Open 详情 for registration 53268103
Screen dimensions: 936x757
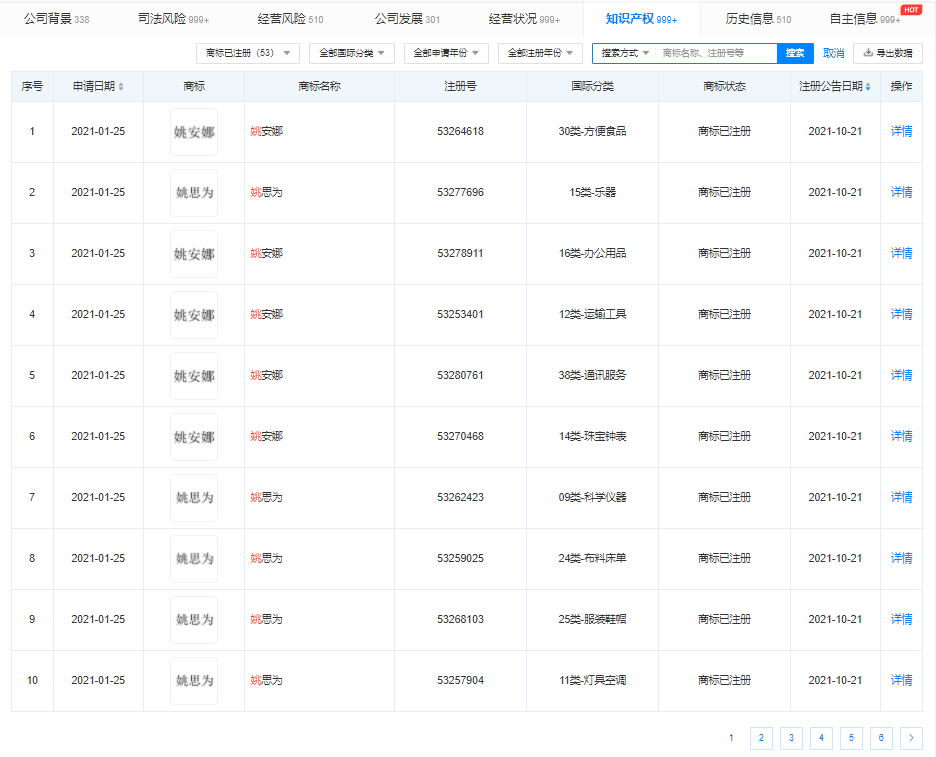901,619
